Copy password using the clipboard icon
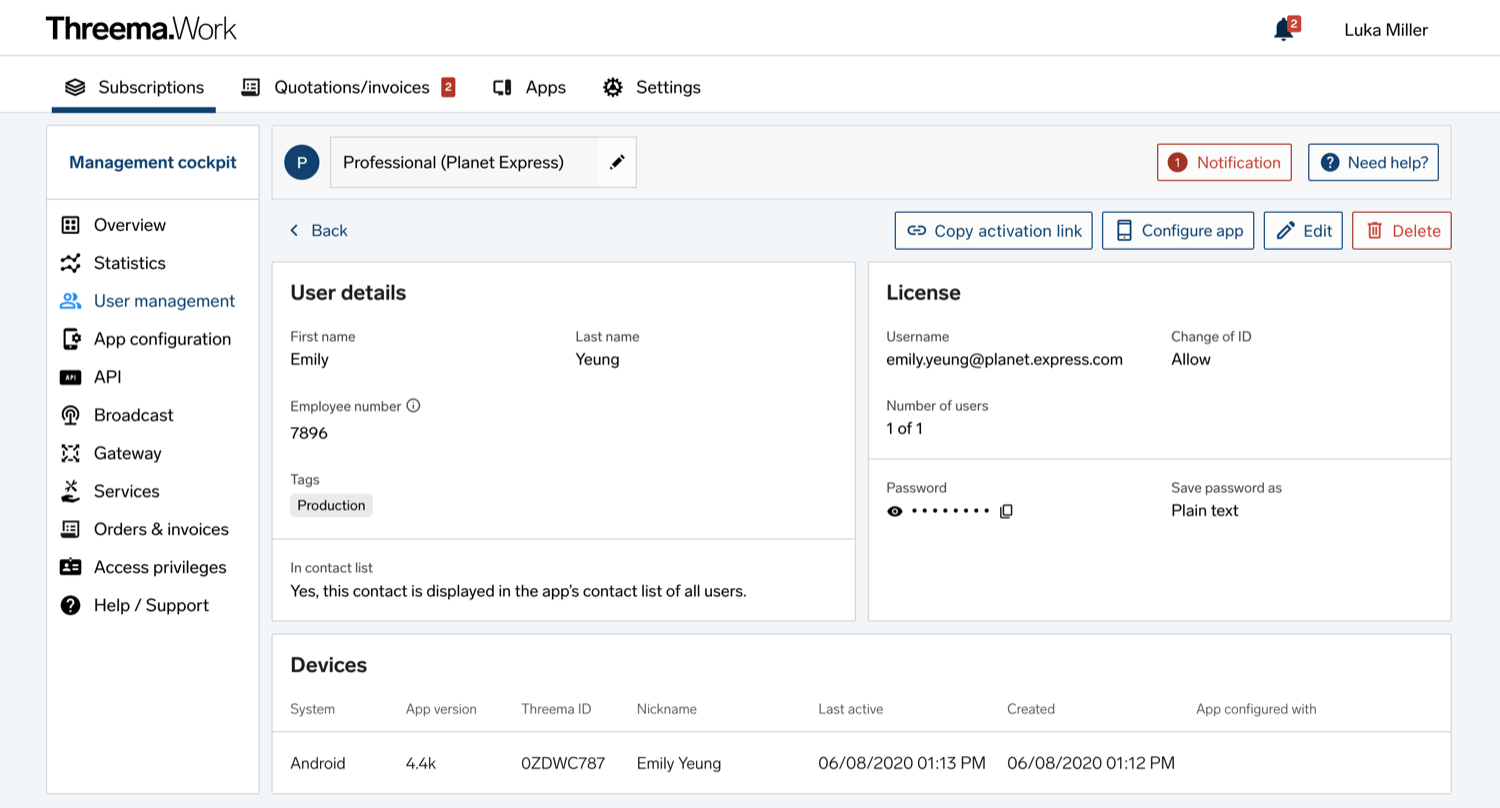 click(1006, 511)
